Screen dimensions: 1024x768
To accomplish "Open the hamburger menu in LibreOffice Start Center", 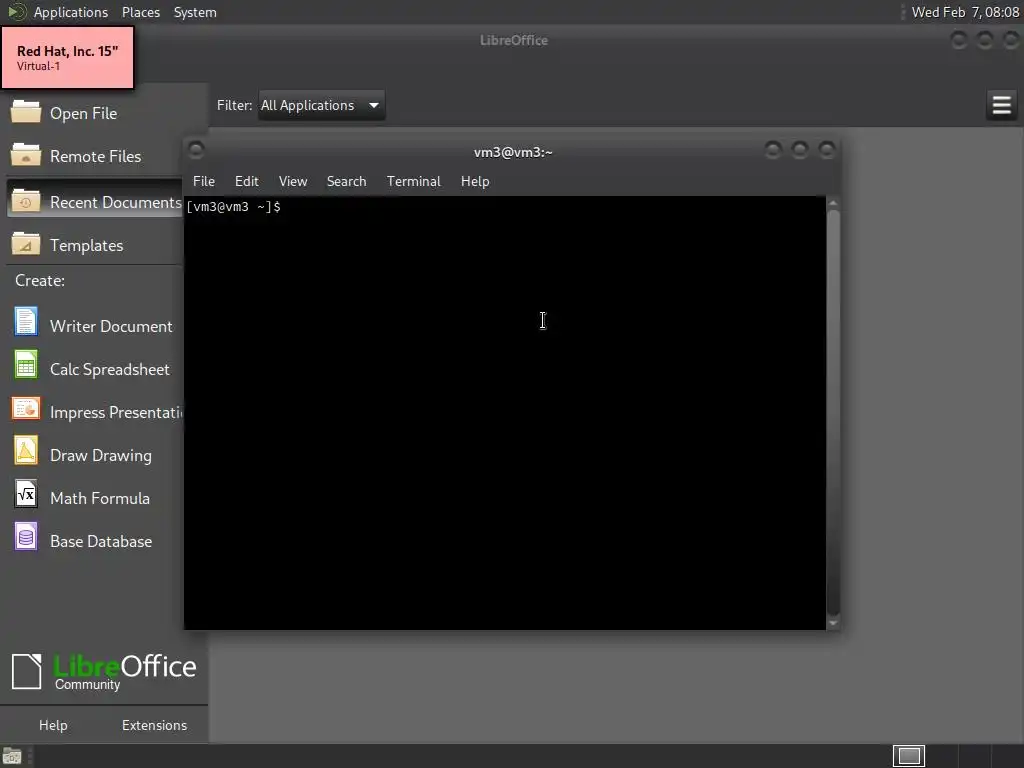I will click(x=1001, y=105).
